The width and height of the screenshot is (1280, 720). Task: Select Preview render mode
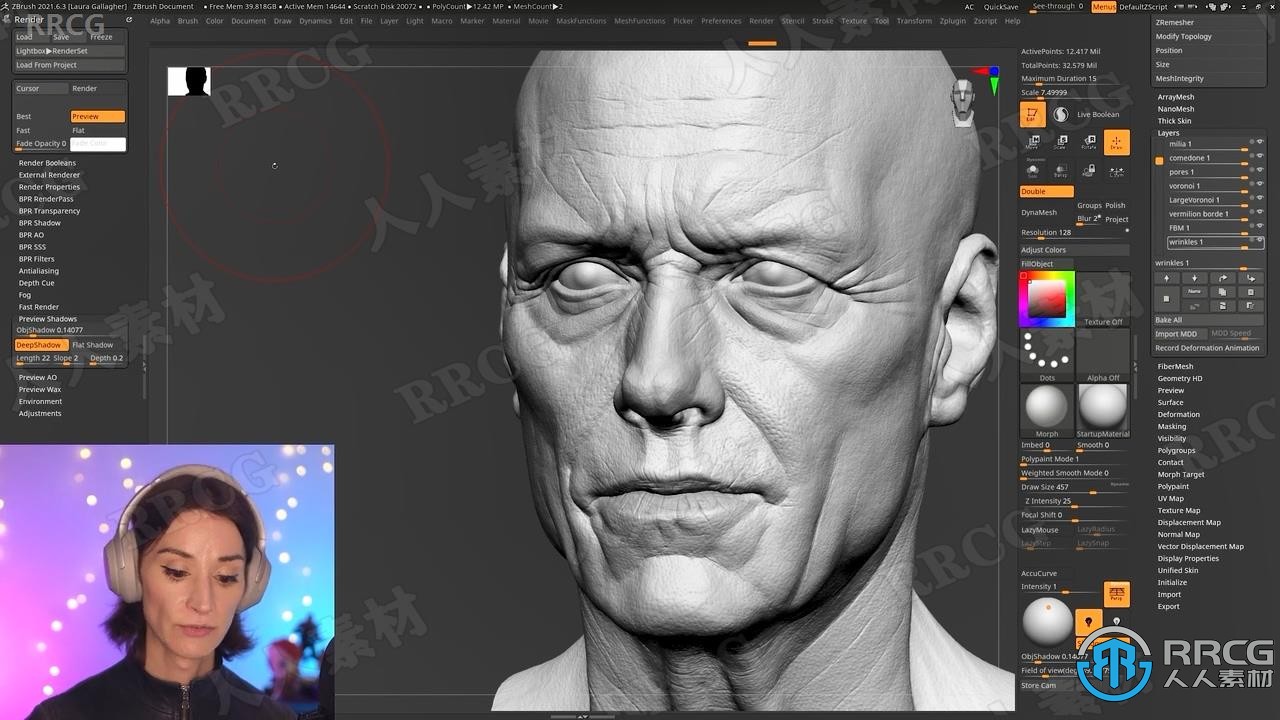[97, 116]
